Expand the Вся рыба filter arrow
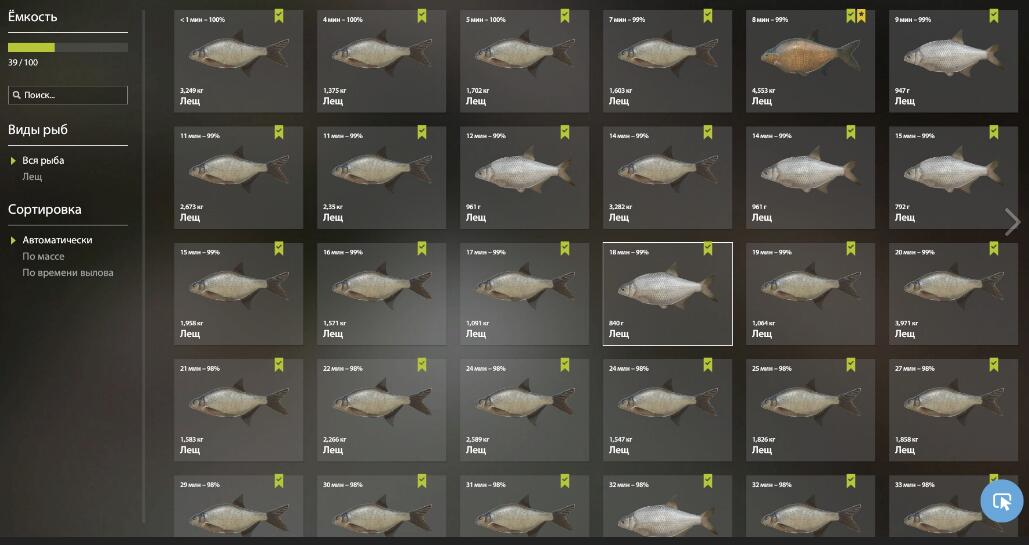Screen dimensions: 1029x545 [x=13, y=160]
